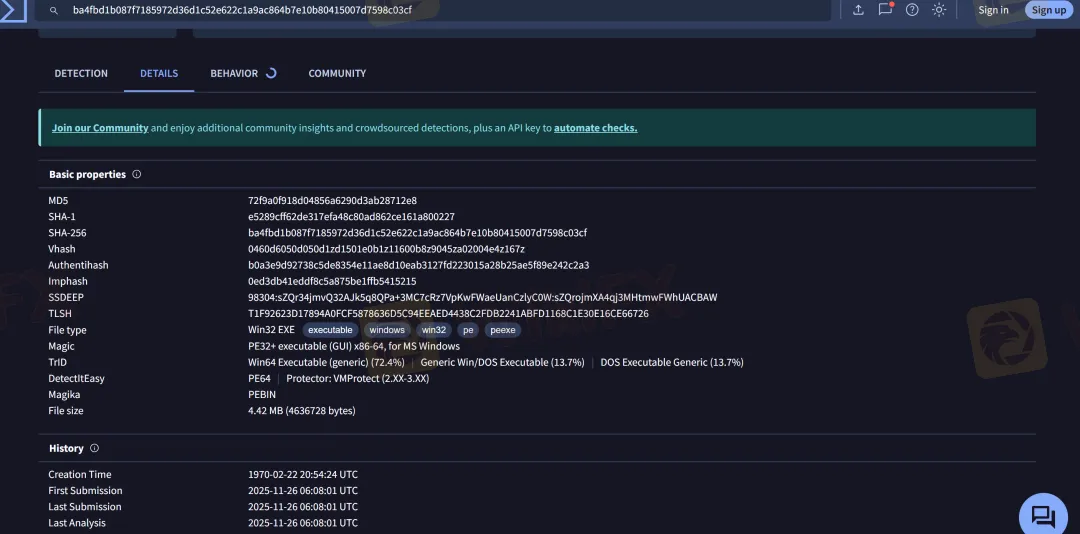
Task: Switch to the Behavior tab
Action: [x=234, y=74]
